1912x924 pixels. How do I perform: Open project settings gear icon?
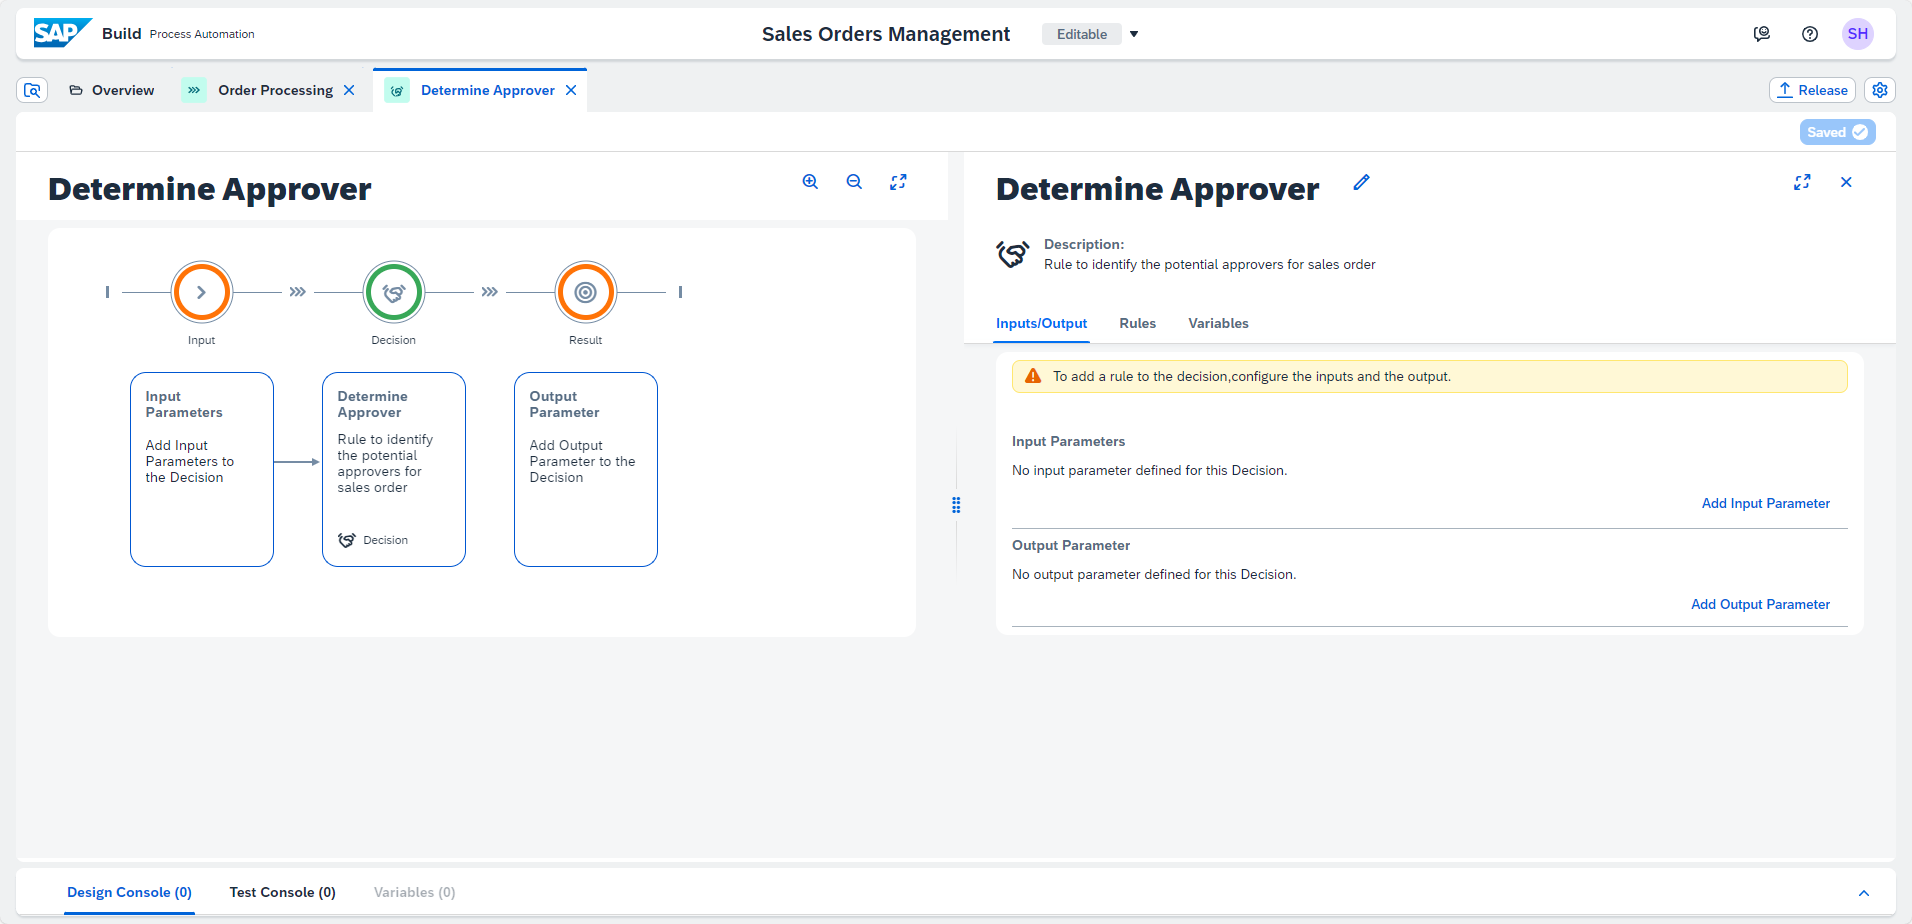[x=1880, y=90]
